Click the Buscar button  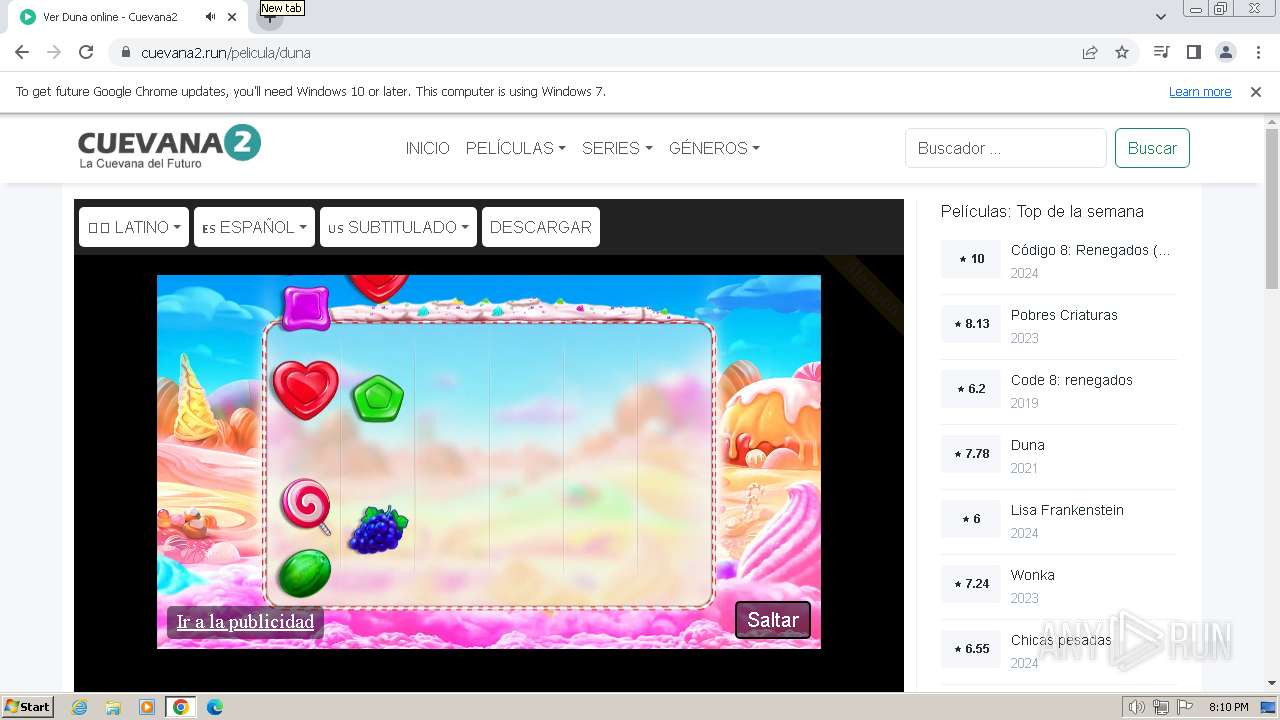[x=1152, y=148]
